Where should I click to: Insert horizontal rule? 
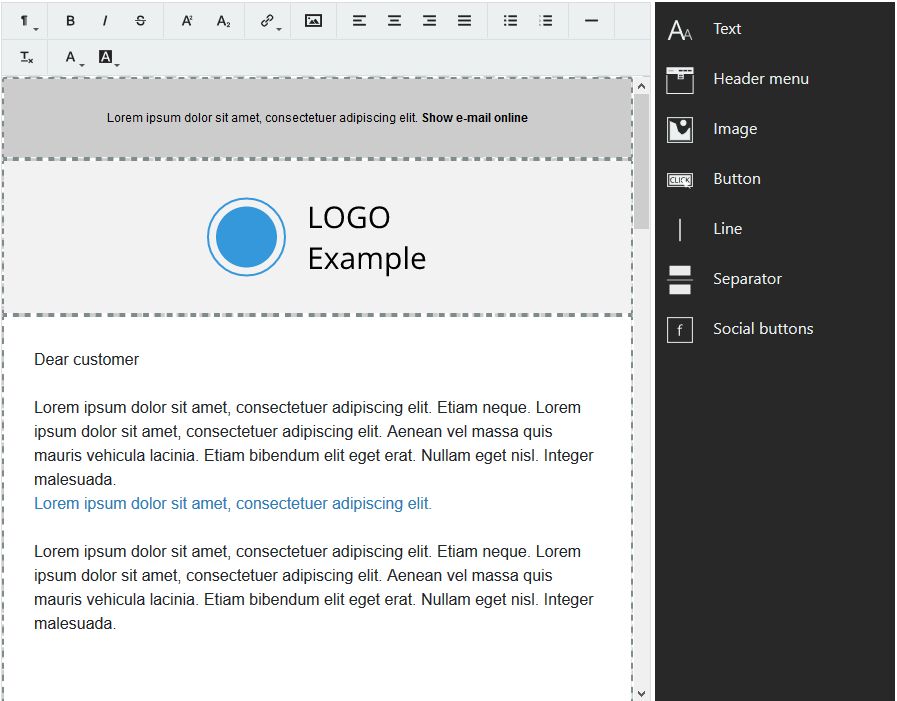(592, 21)
